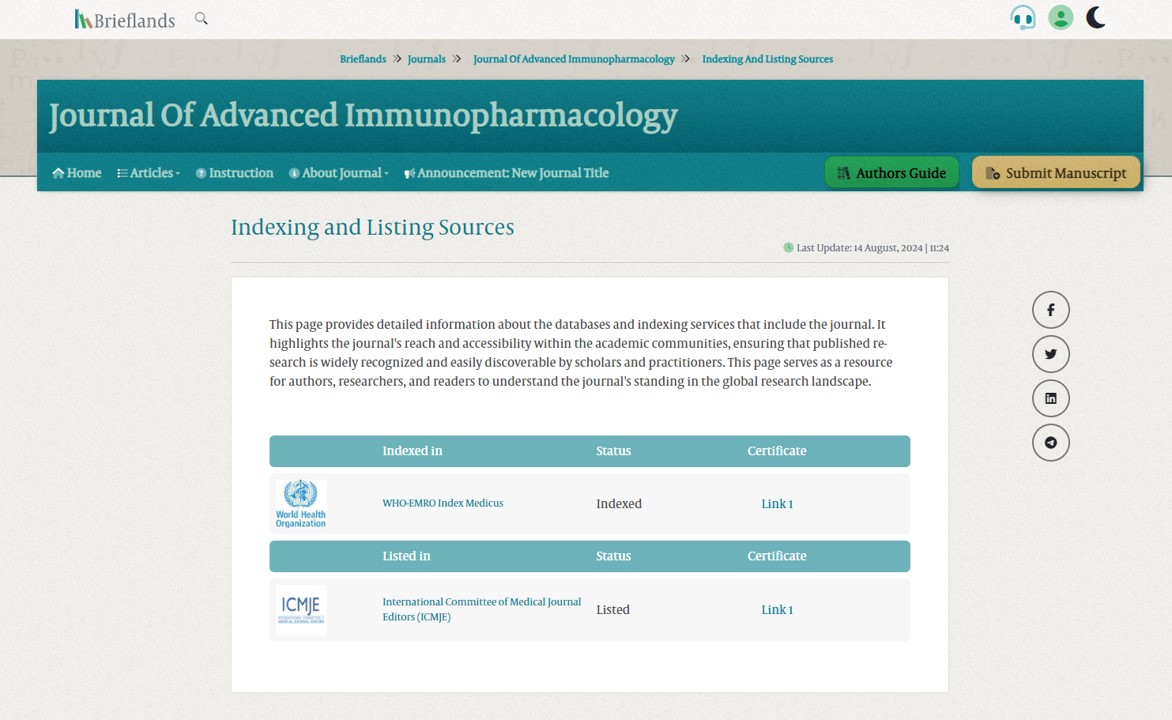Viewport: 1172px width, 720px height.
Task: Open the Instruction menu item
Action: [235, 173]
